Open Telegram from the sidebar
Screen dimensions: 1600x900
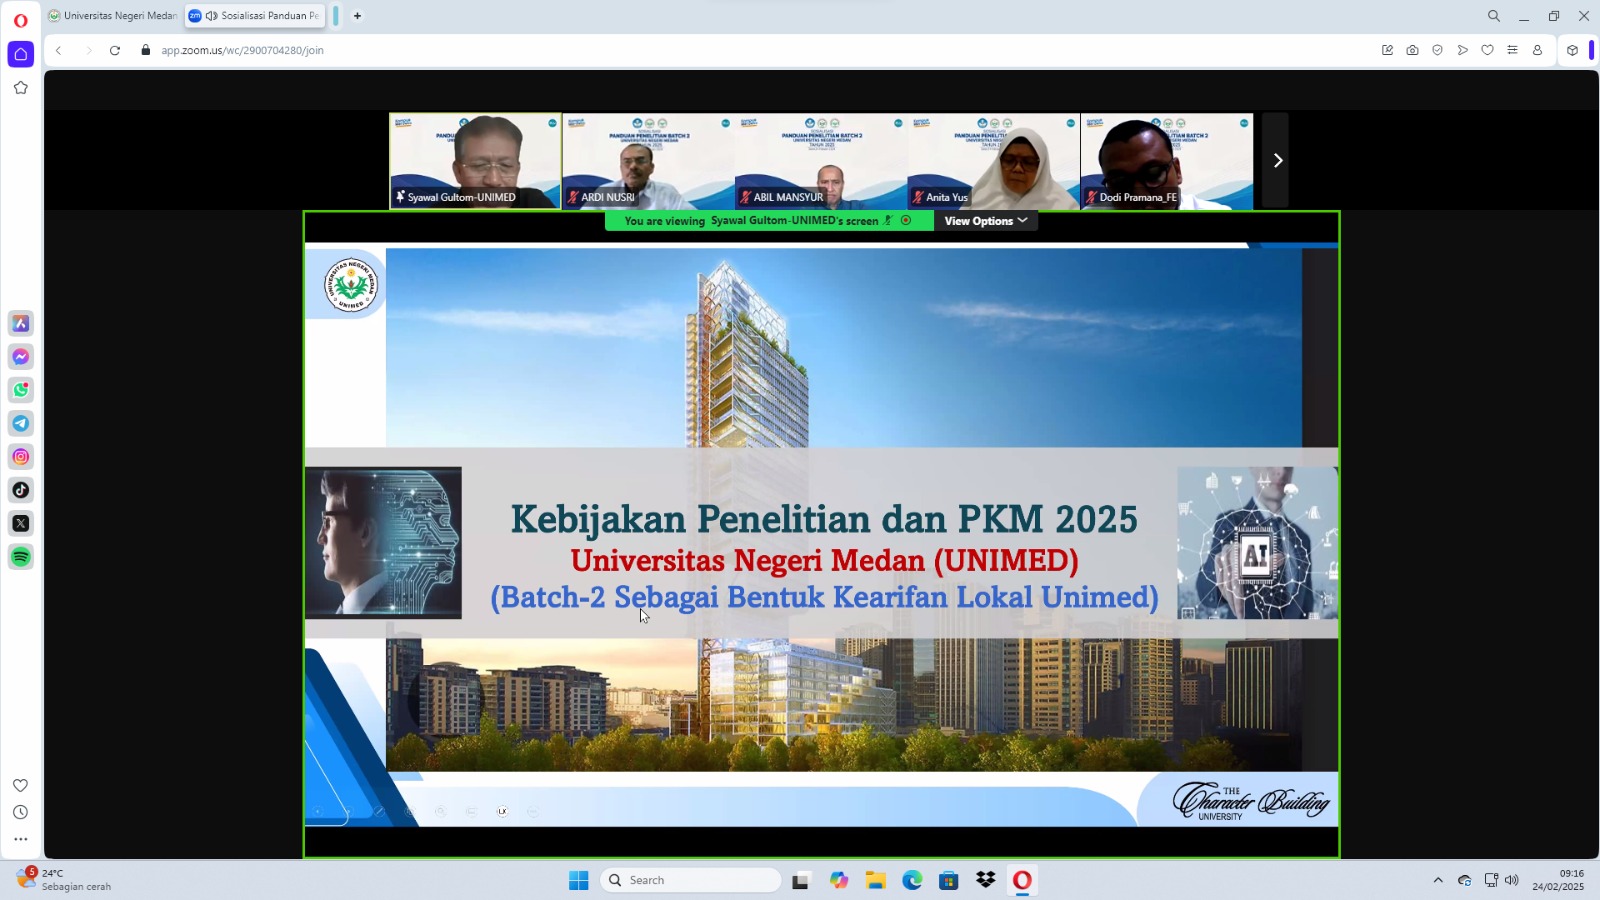coord(21,423)
